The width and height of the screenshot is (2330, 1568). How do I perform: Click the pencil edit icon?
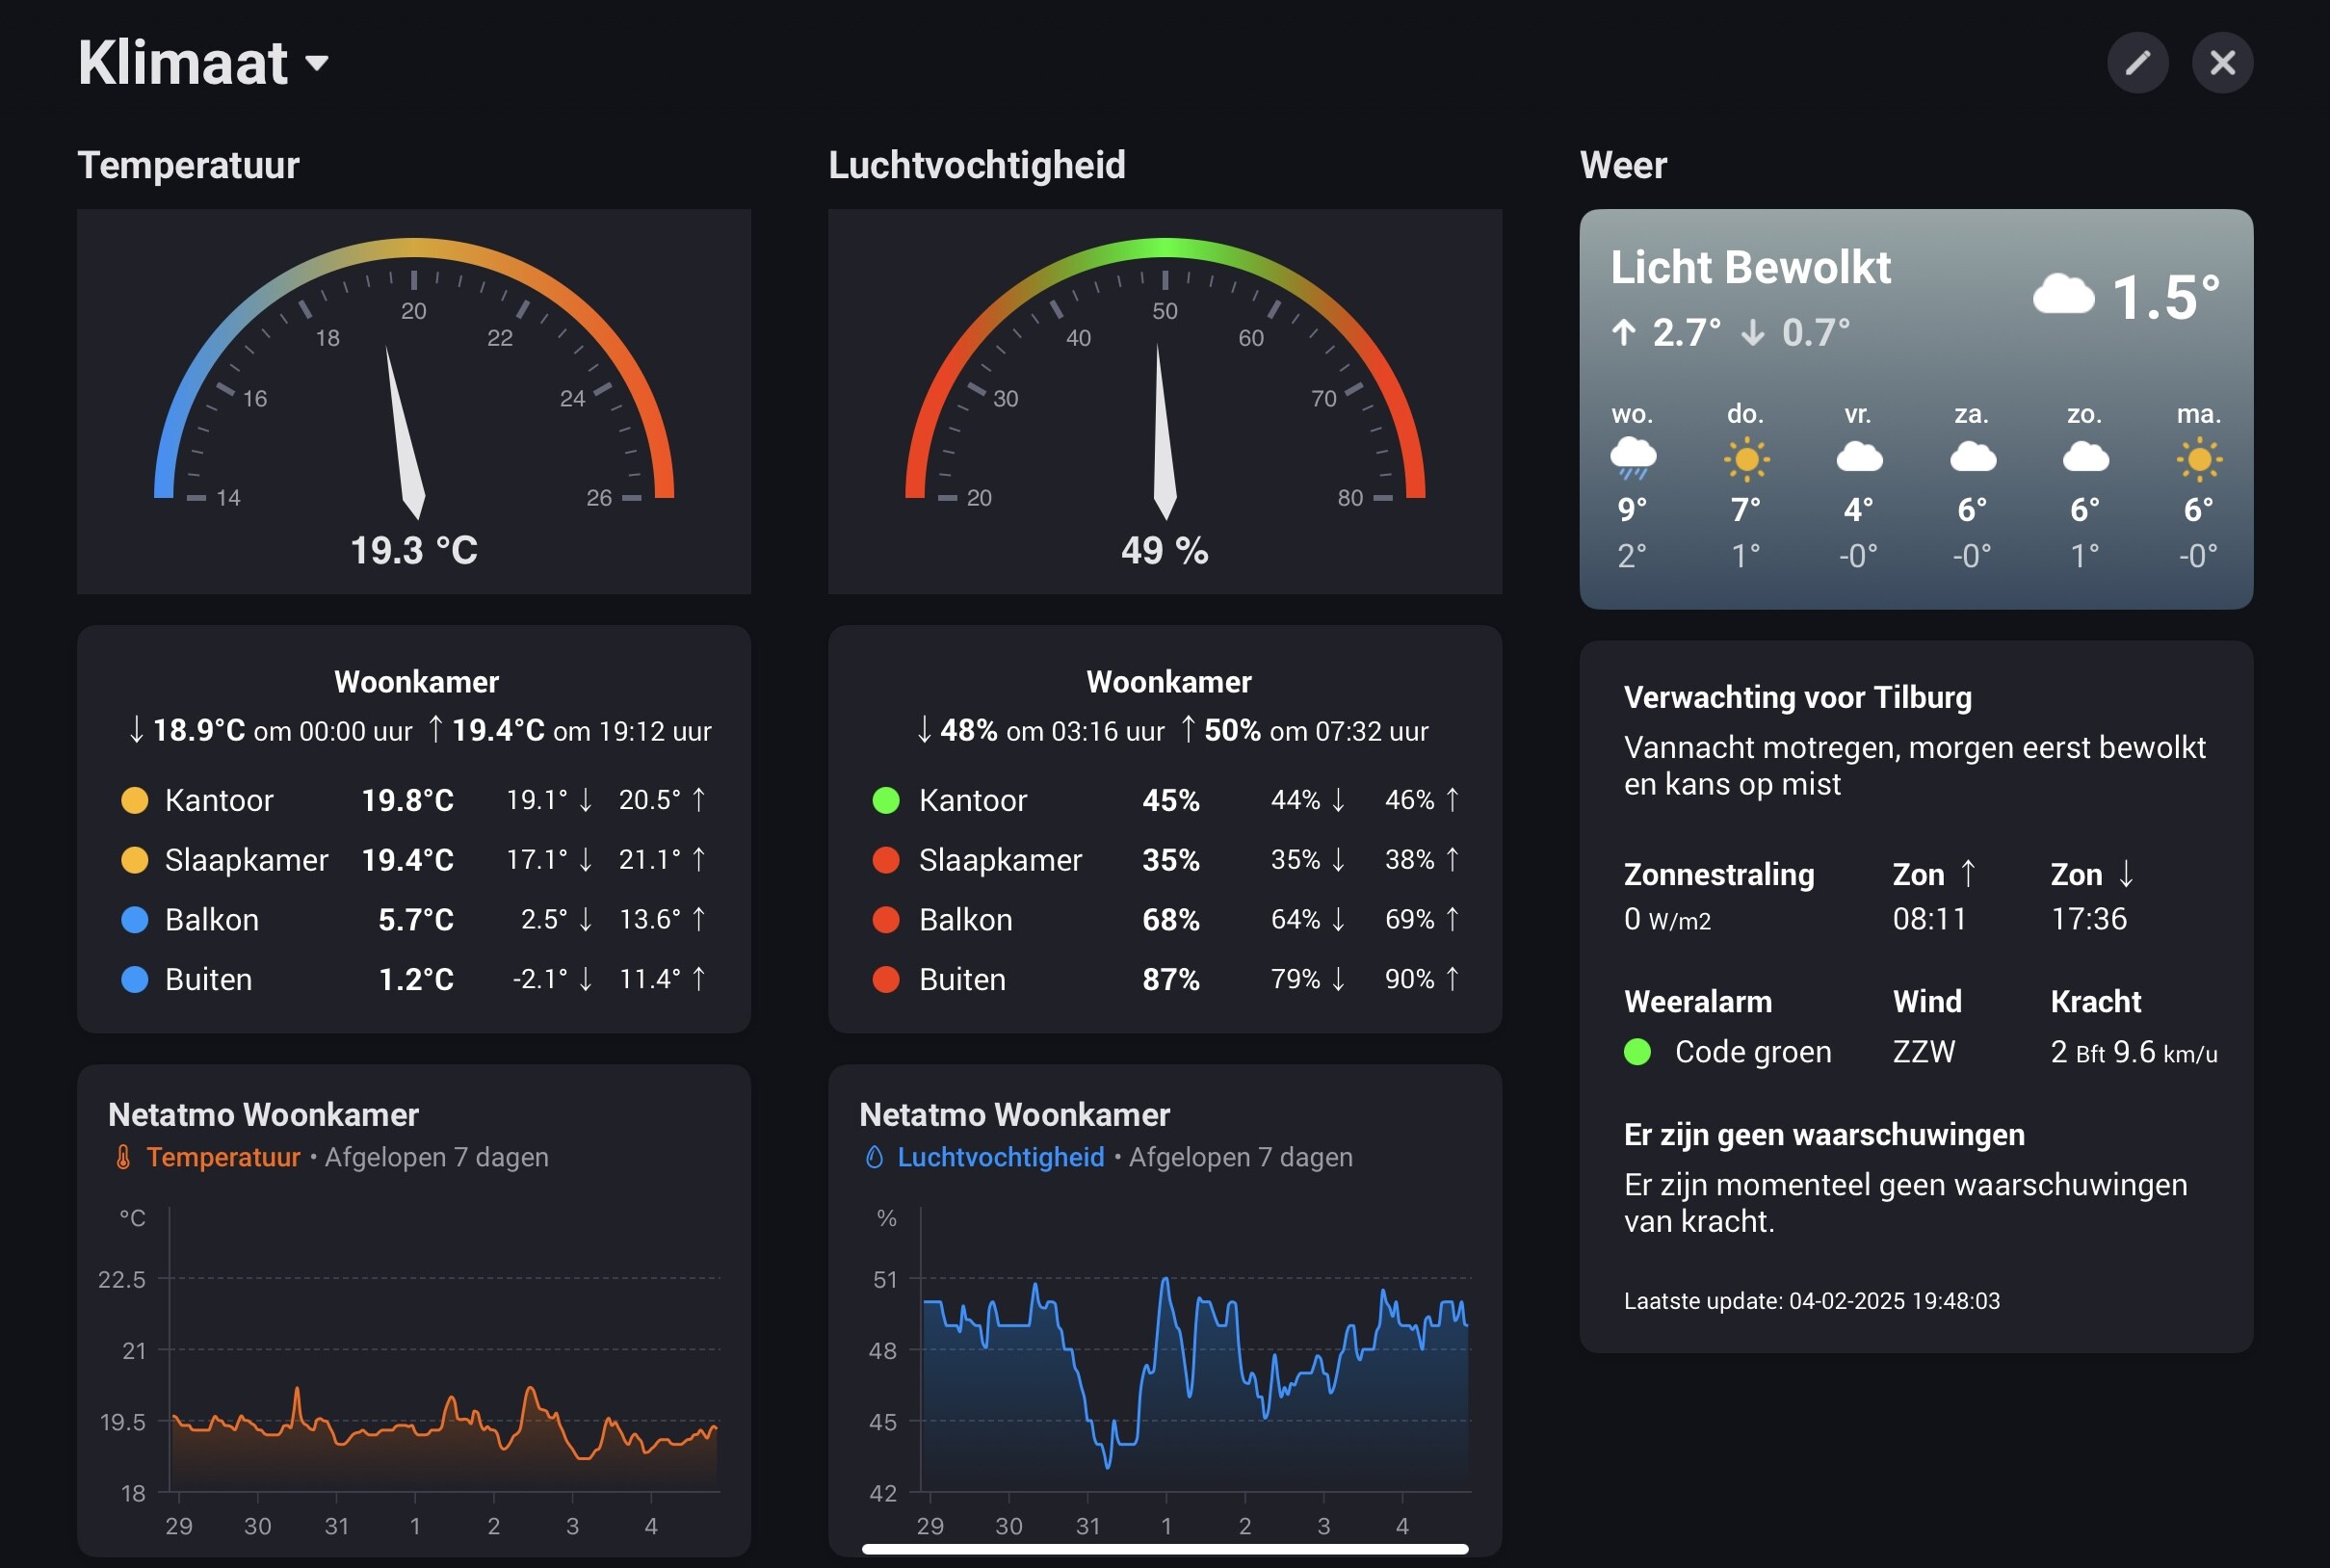pyautogui.click(x=2137, y=63)
